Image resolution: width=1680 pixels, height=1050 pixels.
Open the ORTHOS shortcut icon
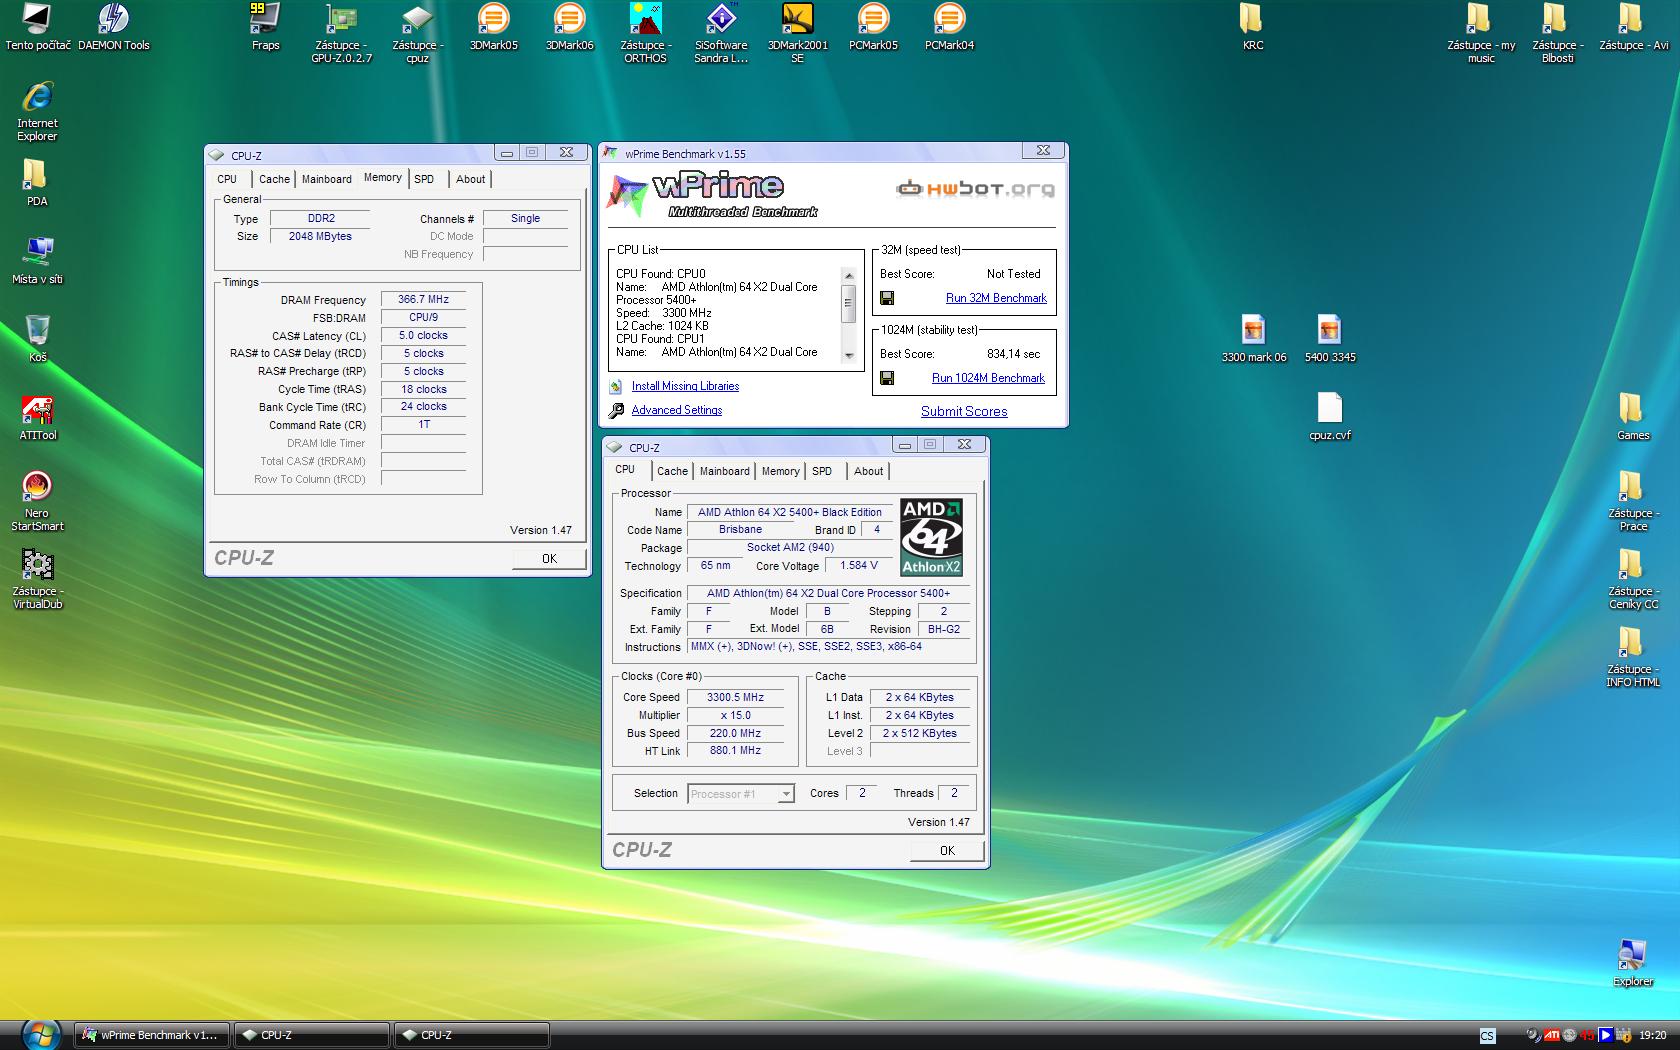(x=645, y=34)
